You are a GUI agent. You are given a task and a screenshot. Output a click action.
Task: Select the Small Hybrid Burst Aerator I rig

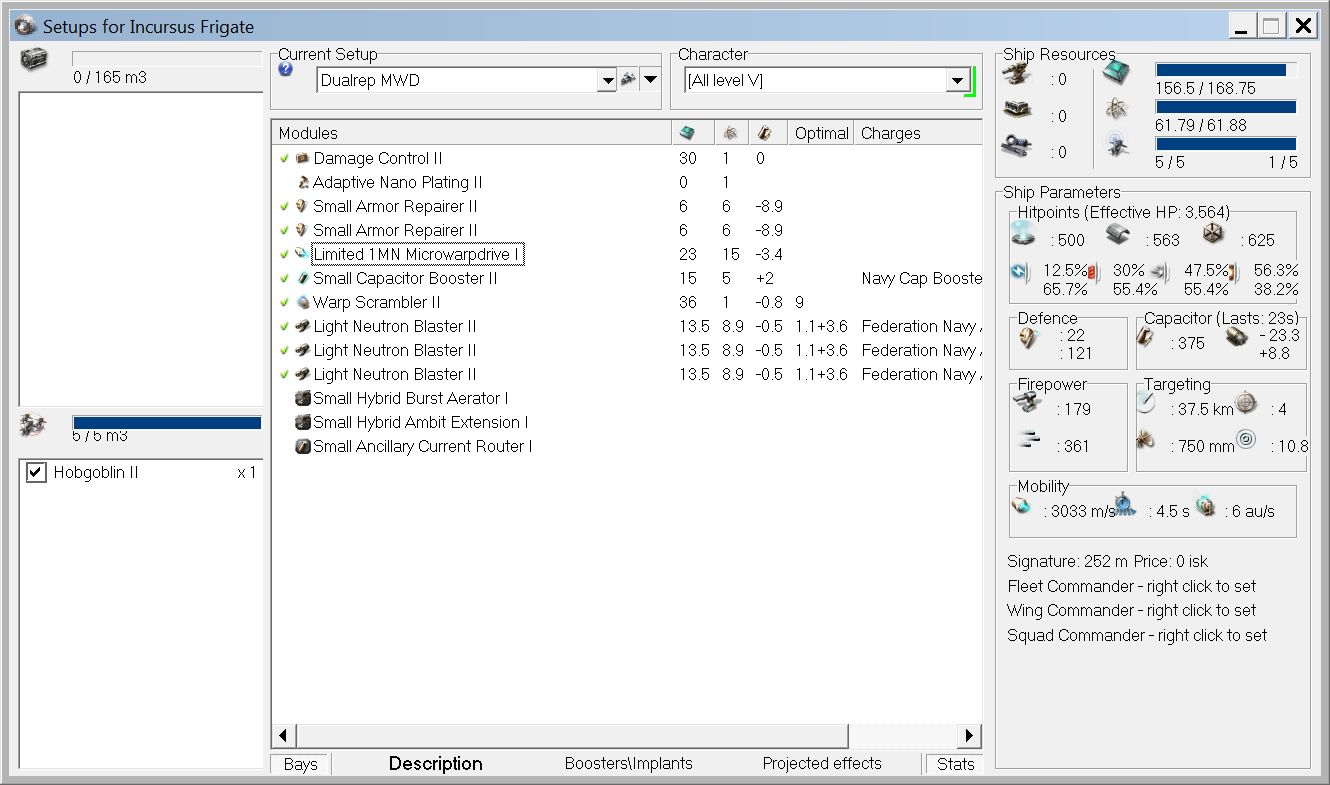[410, 398]
